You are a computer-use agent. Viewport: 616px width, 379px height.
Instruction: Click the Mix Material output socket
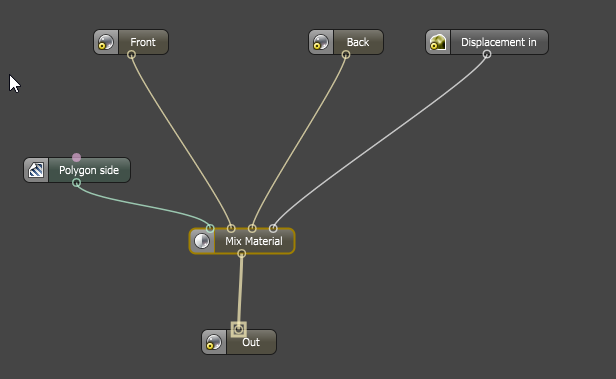point(242,254)
